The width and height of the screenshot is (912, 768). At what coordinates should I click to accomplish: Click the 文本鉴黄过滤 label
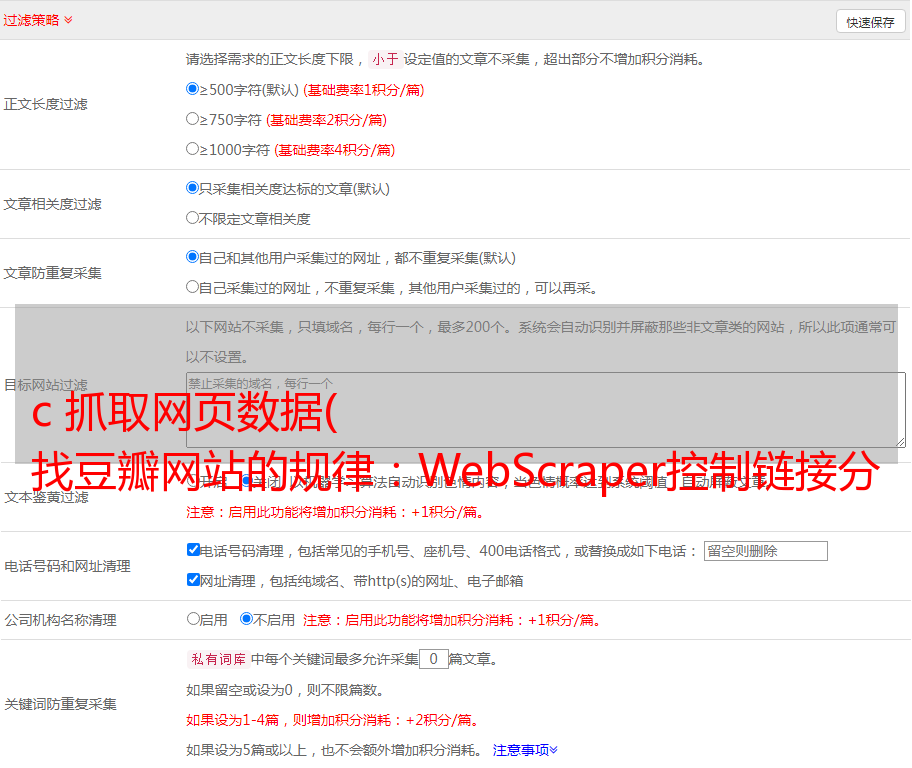tap(47, 497)
